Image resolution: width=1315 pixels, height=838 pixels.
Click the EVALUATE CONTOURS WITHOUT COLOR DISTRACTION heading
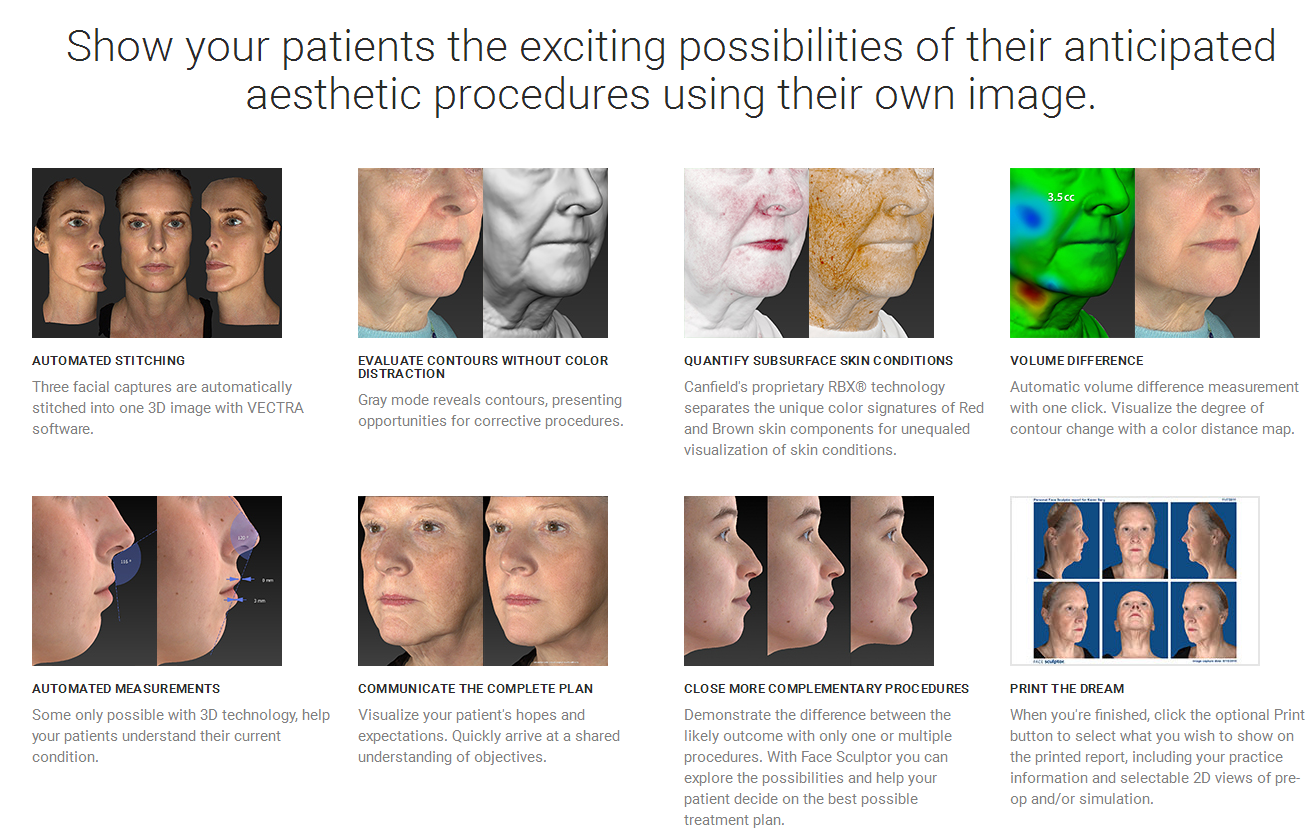(483, 367)
